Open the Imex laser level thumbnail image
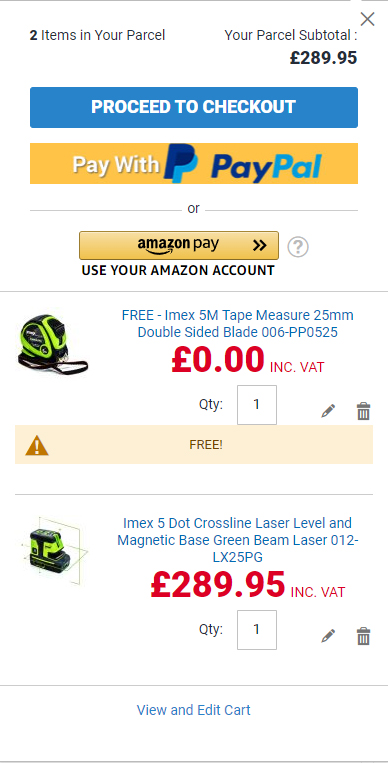Viewport: 388px width, 763px height. tap(54, 547)
